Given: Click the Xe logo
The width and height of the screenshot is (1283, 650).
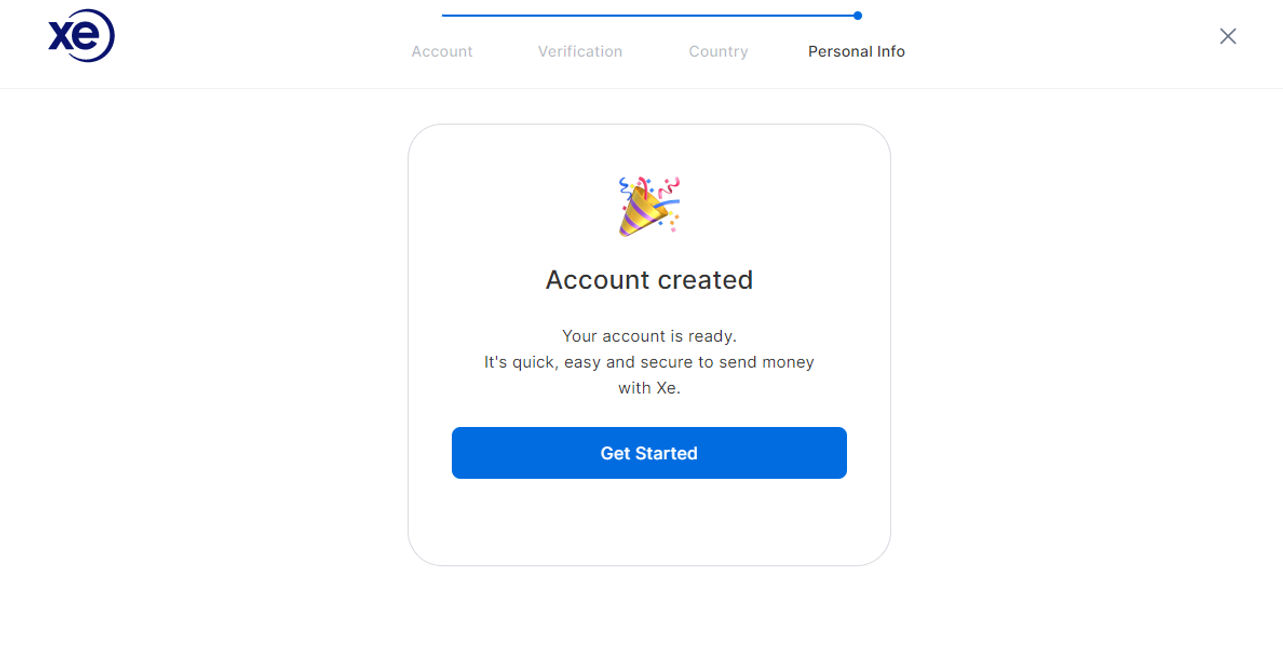Looking at the screenshot, I should point(81,37).
